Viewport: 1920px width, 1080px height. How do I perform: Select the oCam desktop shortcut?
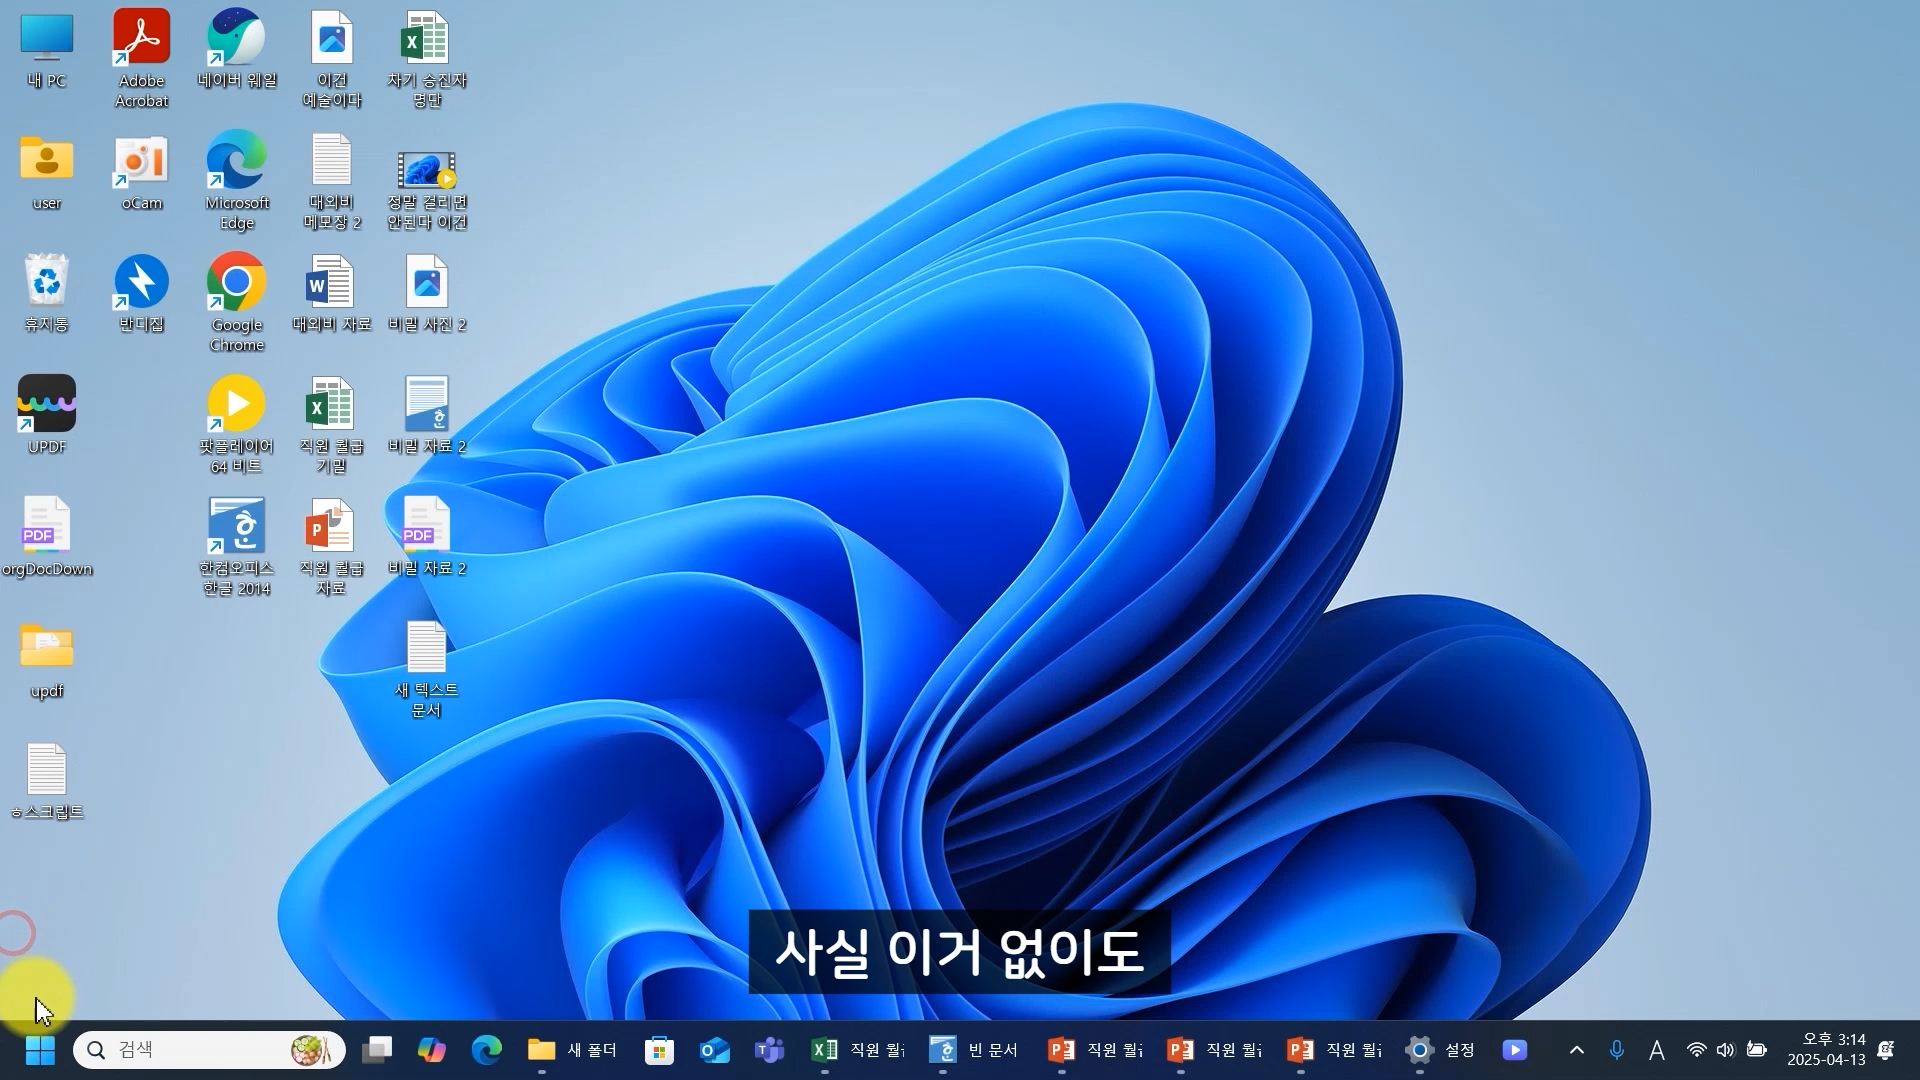coord(141,163)
